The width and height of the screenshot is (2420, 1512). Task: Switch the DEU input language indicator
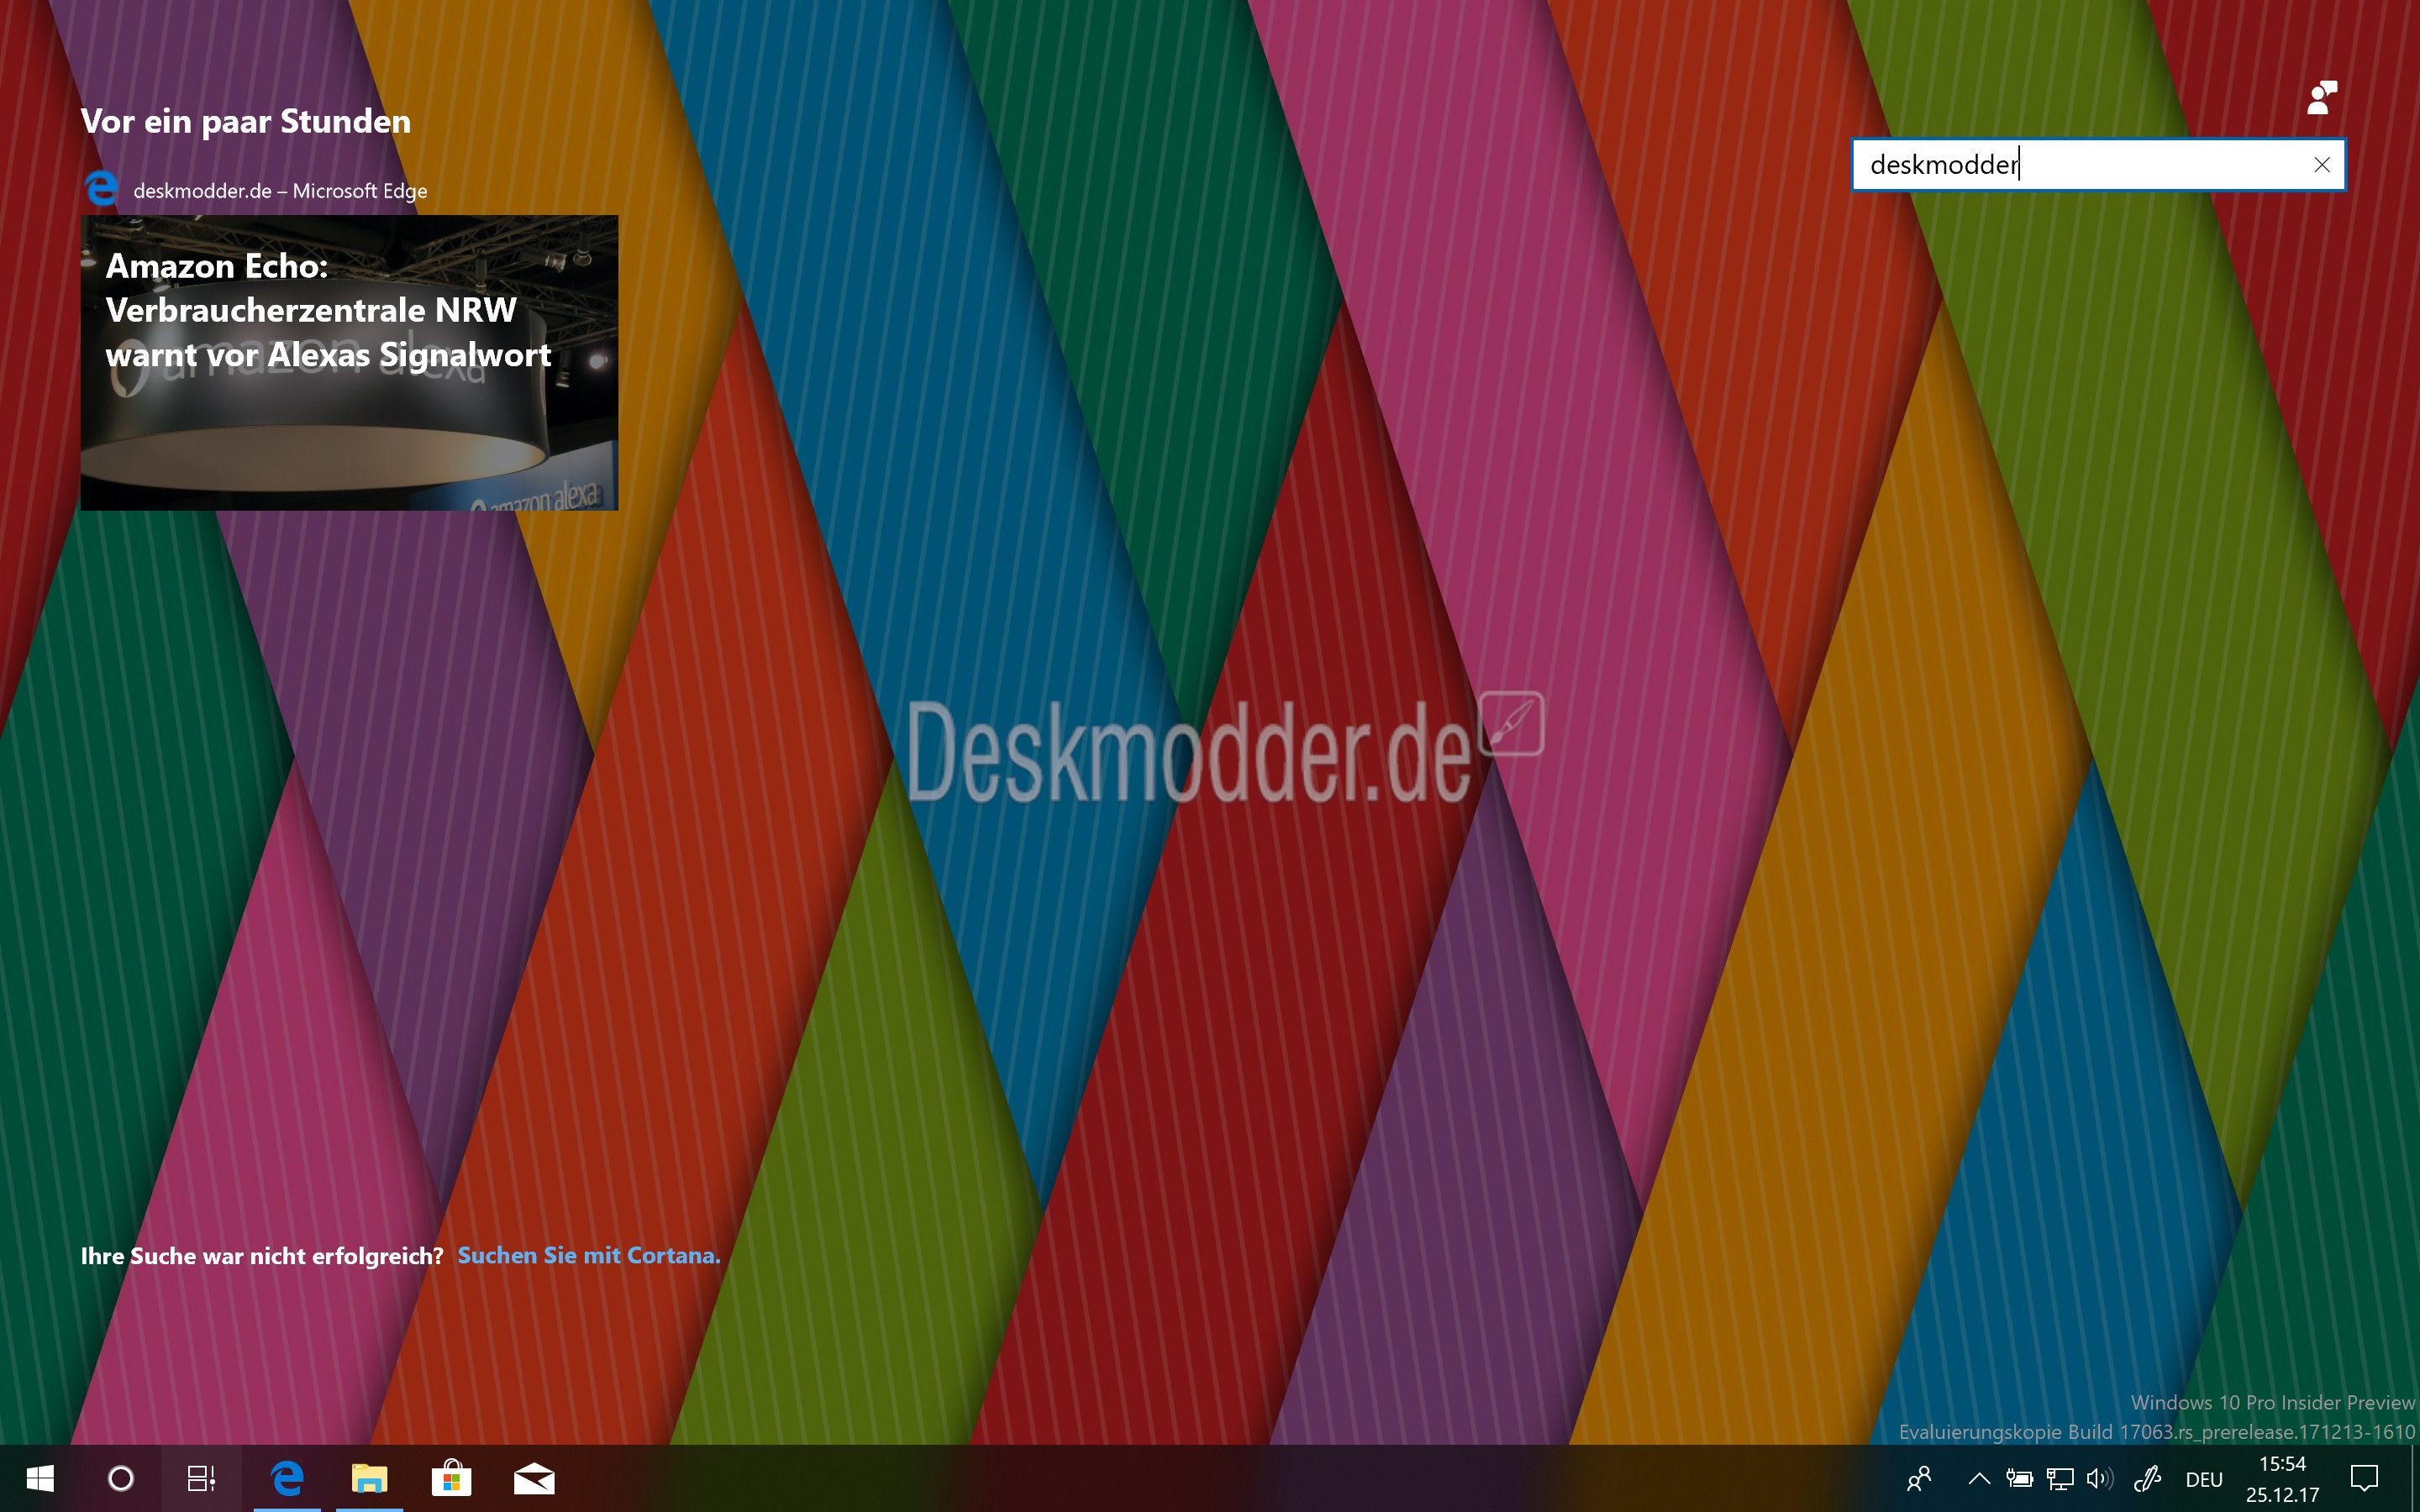point(2204,1480)
